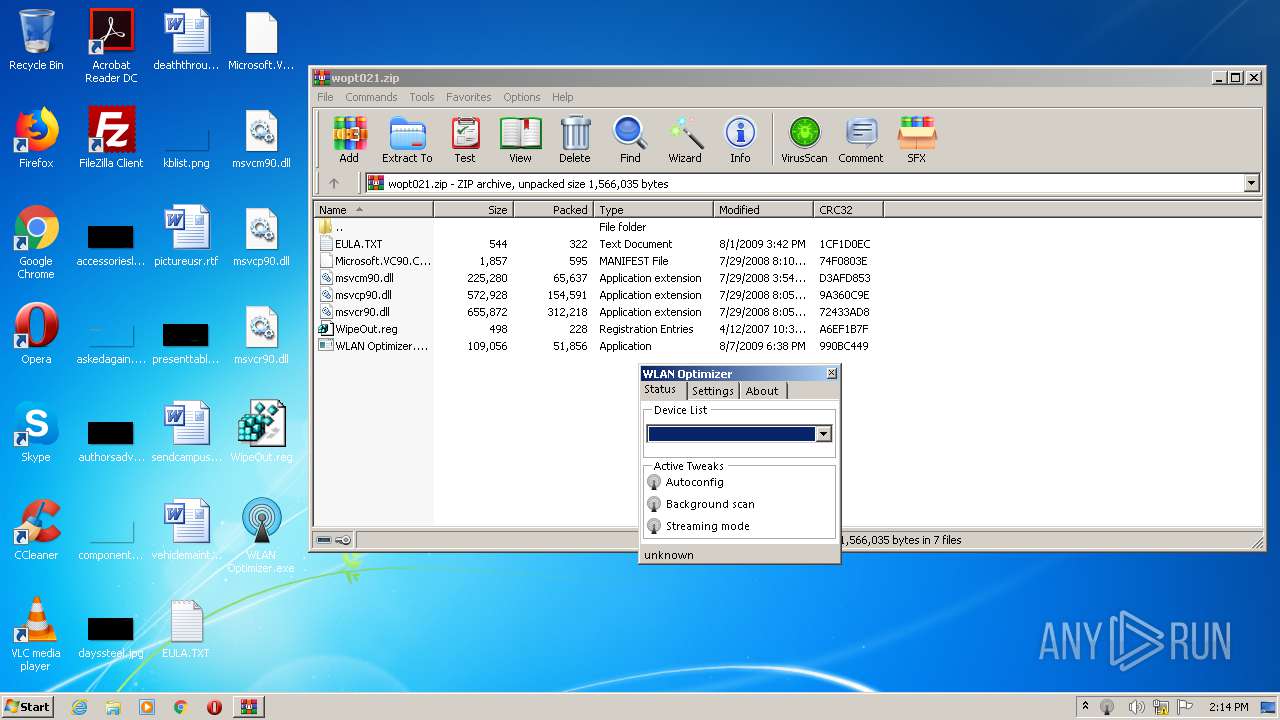Open the EULA.TXT desktop file
This screenshot has height=720, width=1280.
(186, 629)
